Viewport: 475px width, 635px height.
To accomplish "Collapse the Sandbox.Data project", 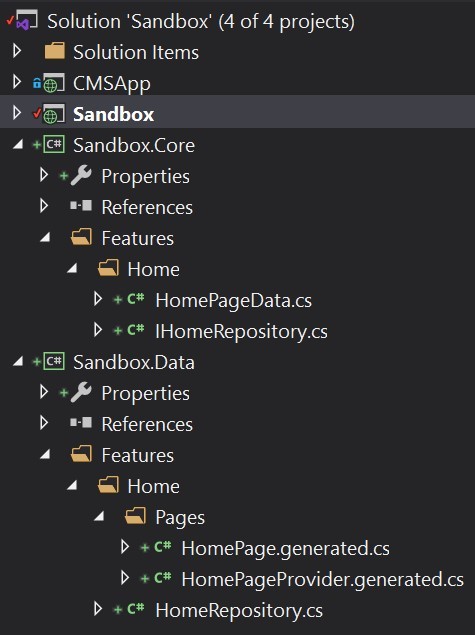I will [18, 361].
